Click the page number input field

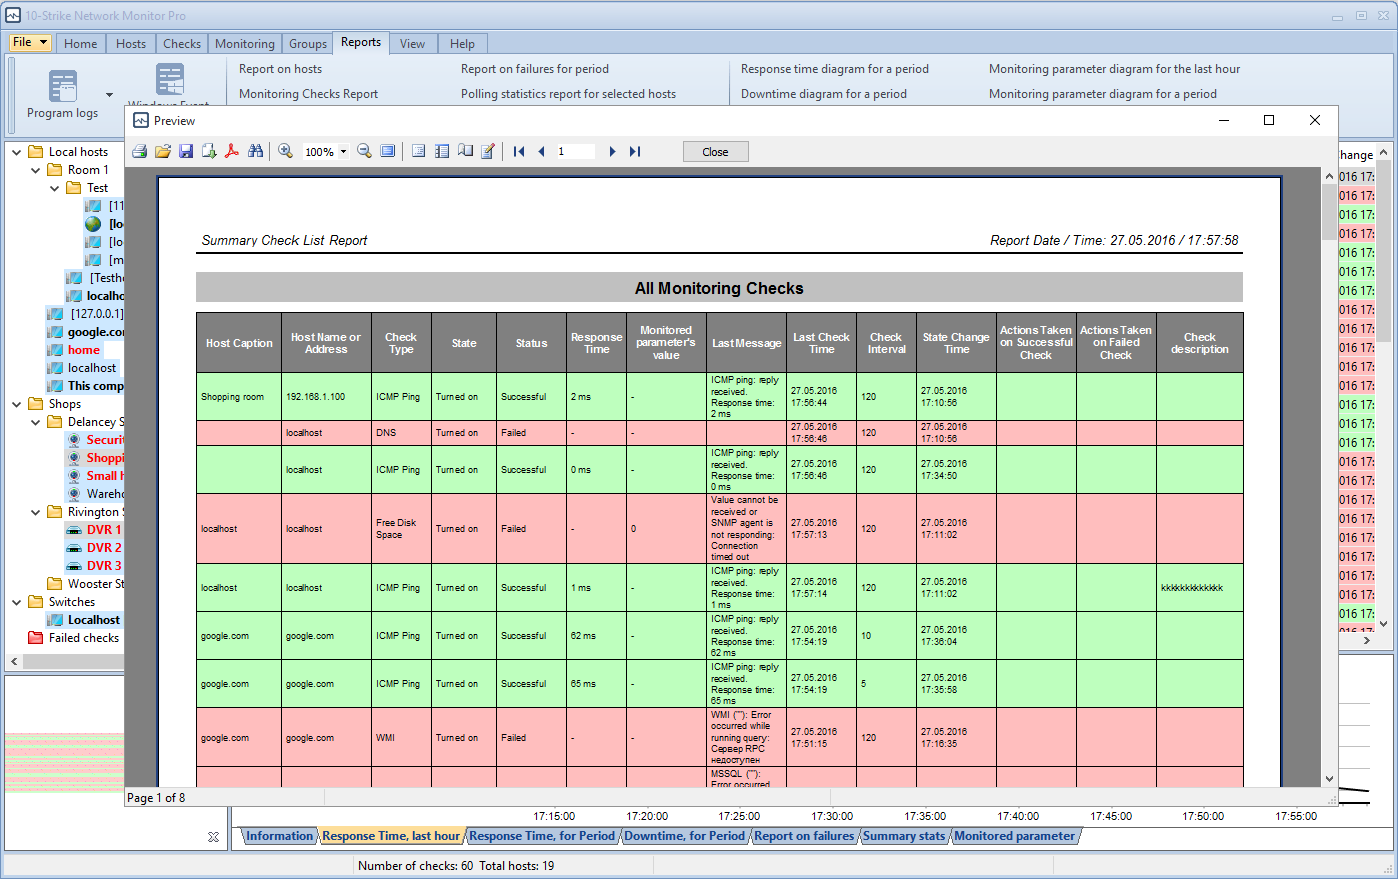575,152
